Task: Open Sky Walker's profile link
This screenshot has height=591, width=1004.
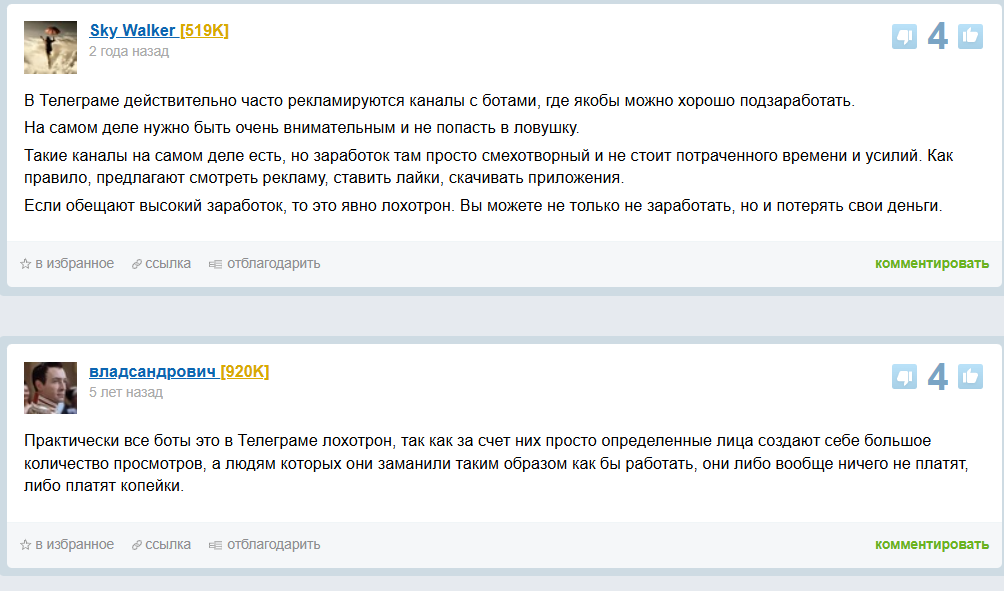Action: (x=132, y=30)
